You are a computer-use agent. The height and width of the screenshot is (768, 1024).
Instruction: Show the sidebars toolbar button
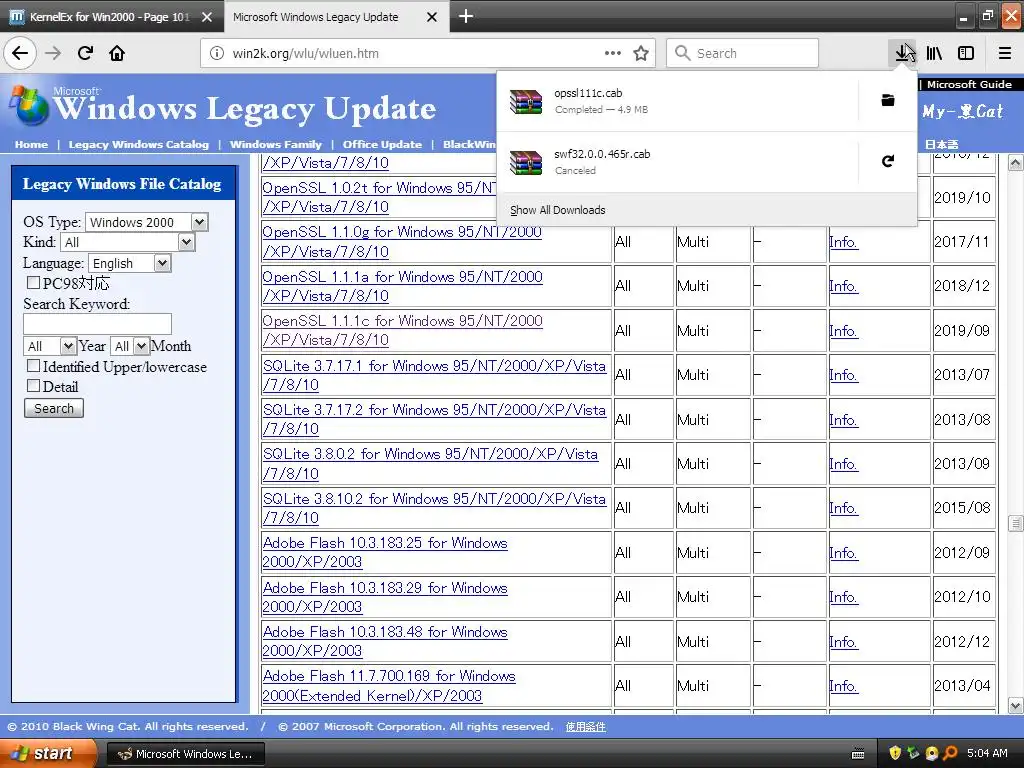966,53
